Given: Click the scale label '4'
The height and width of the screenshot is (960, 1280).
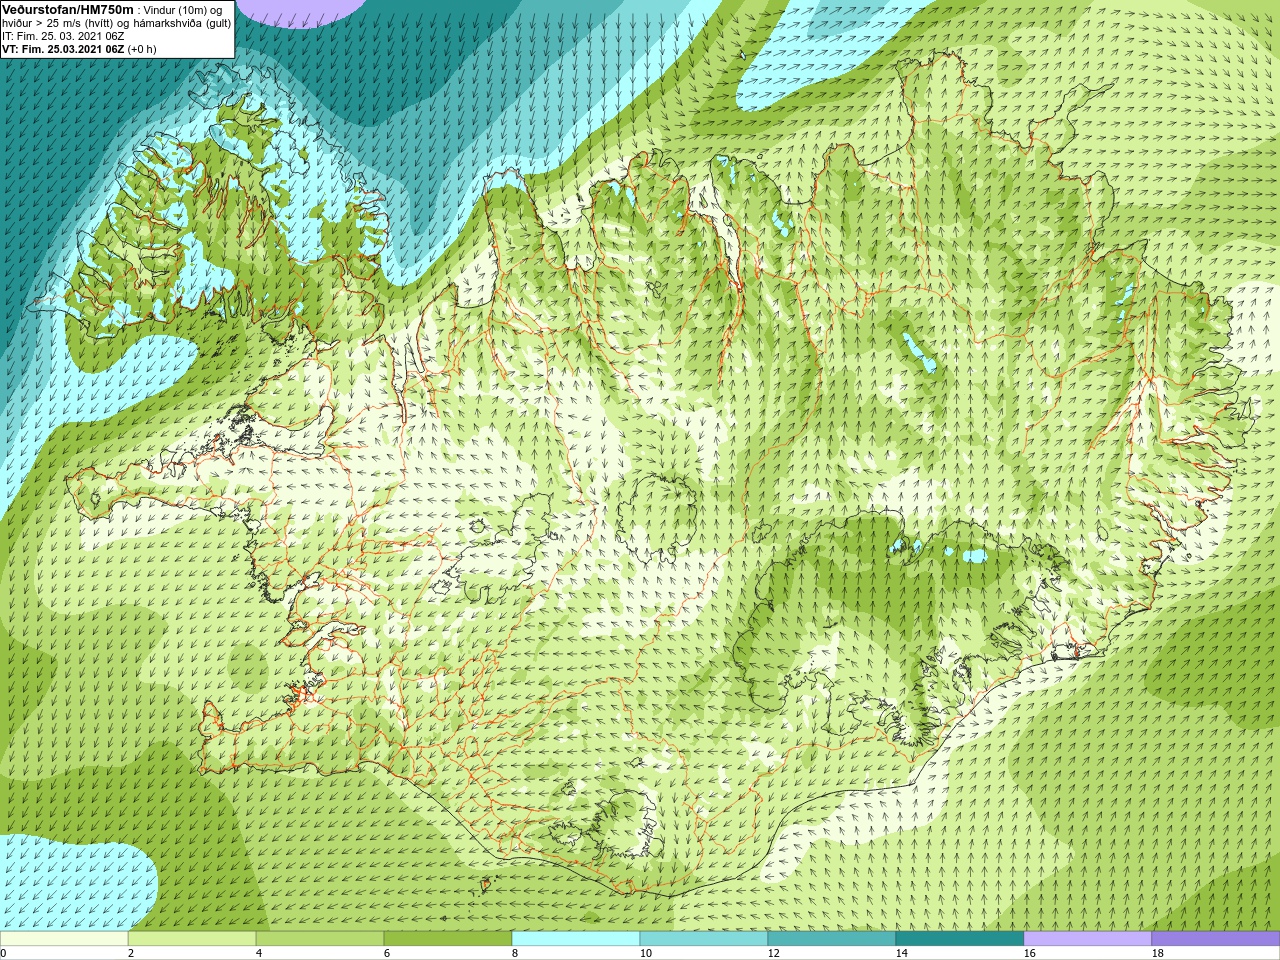Looking at the screenshot, I should [259, 953].
